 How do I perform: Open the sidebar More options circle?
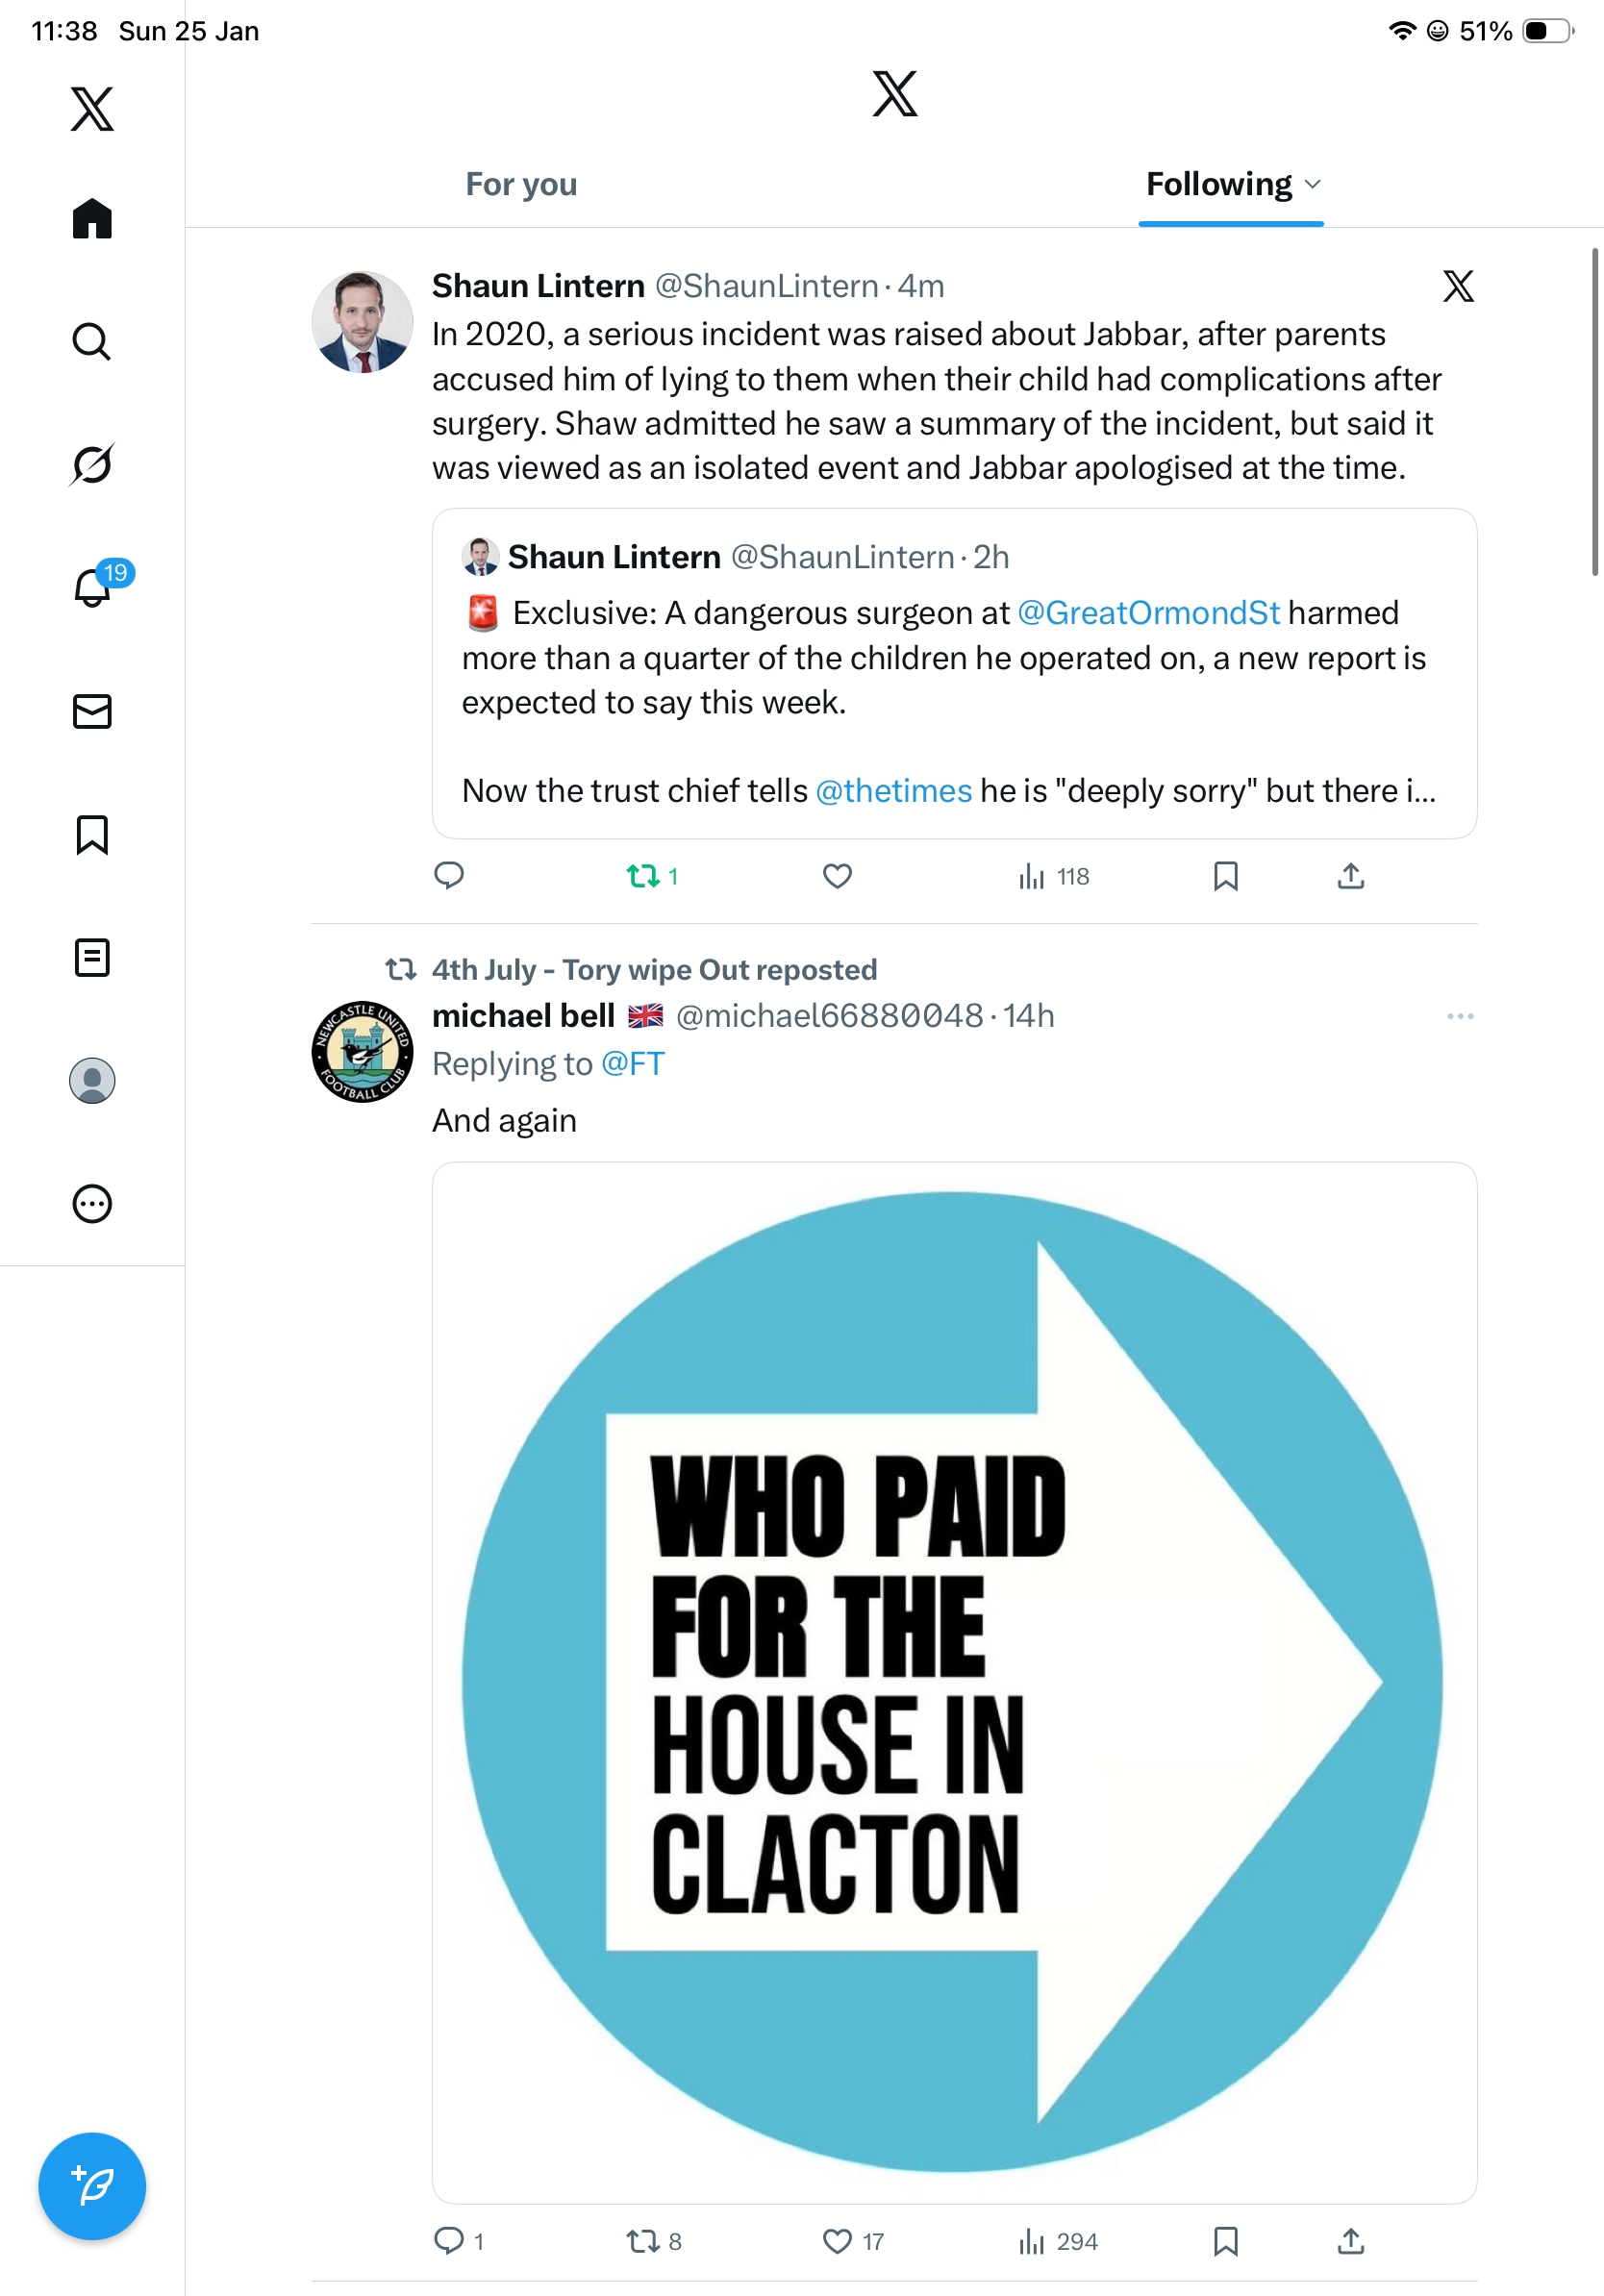pos(92,1204)
